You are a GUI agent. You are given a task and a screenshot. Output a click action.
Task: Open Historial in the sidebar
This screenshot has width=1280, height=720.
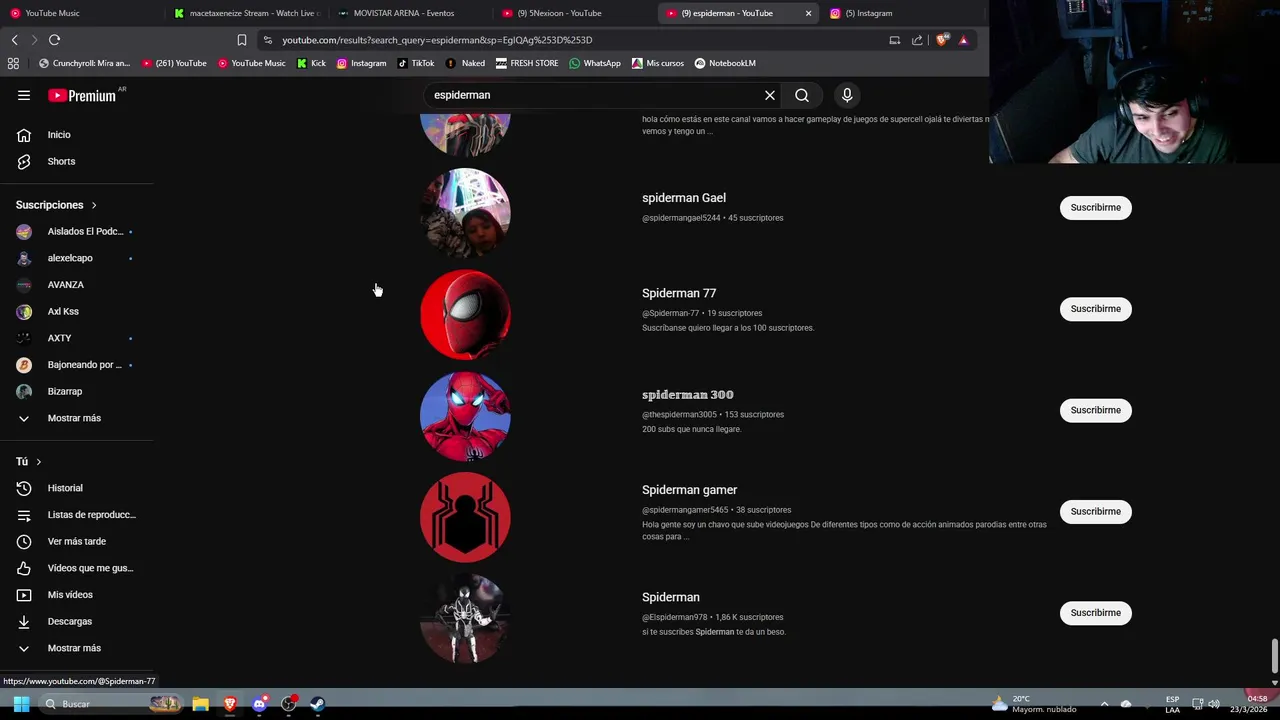click(x=65, y=488)
